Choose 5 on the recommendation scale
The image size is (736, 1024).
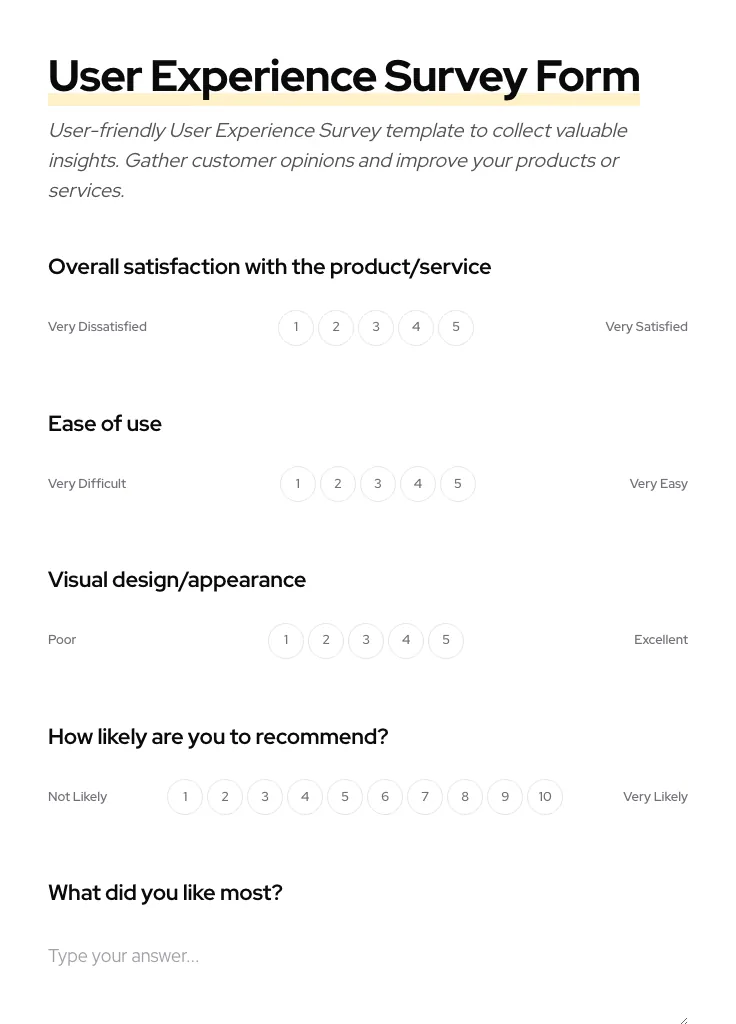coord(345,796)
